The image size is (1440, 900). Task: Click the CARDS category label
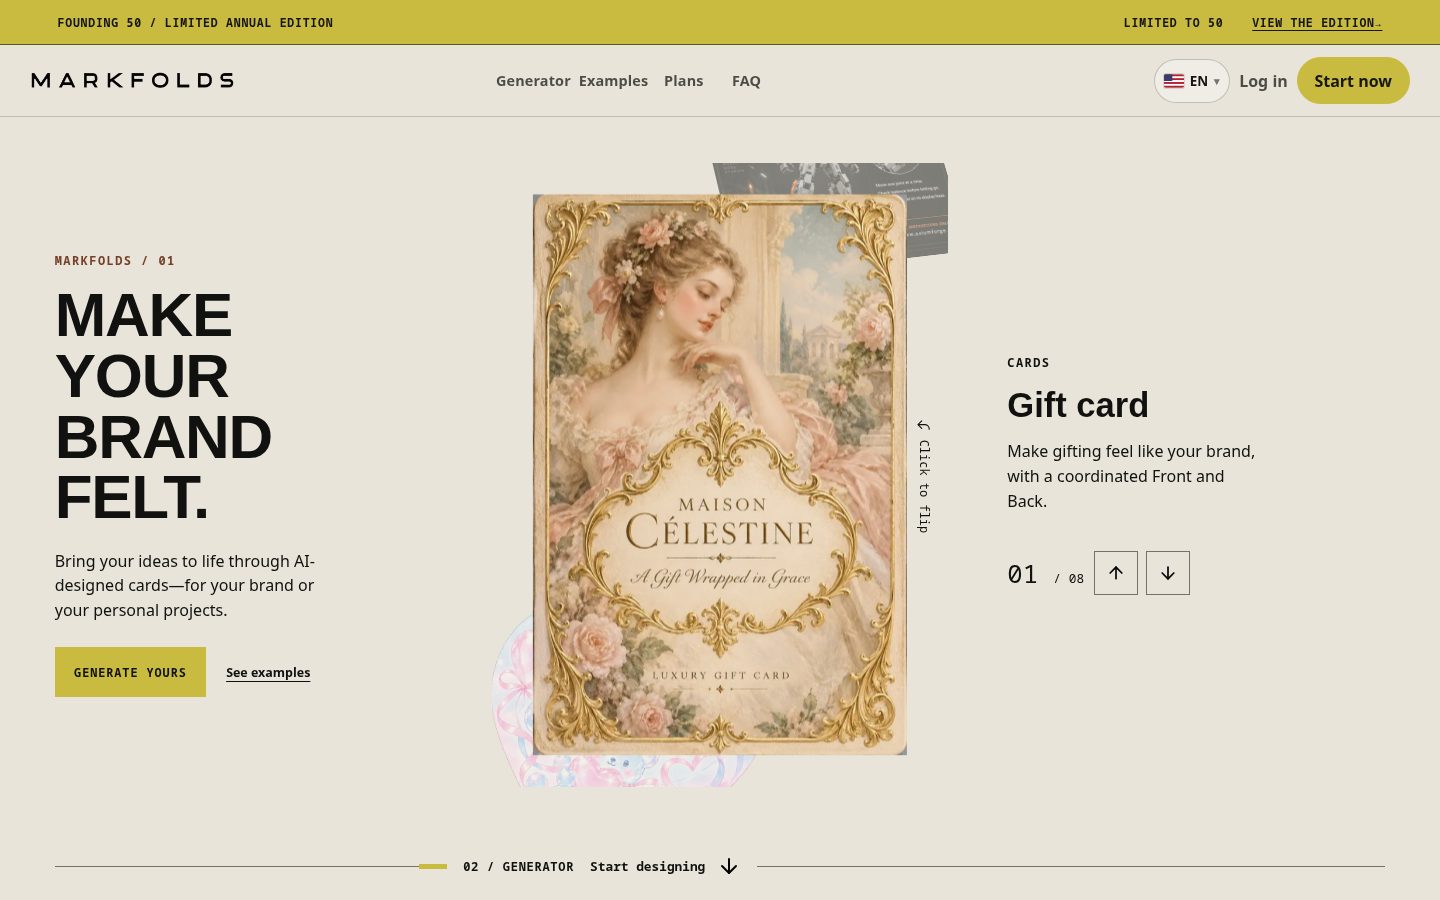click(1028, 363)
